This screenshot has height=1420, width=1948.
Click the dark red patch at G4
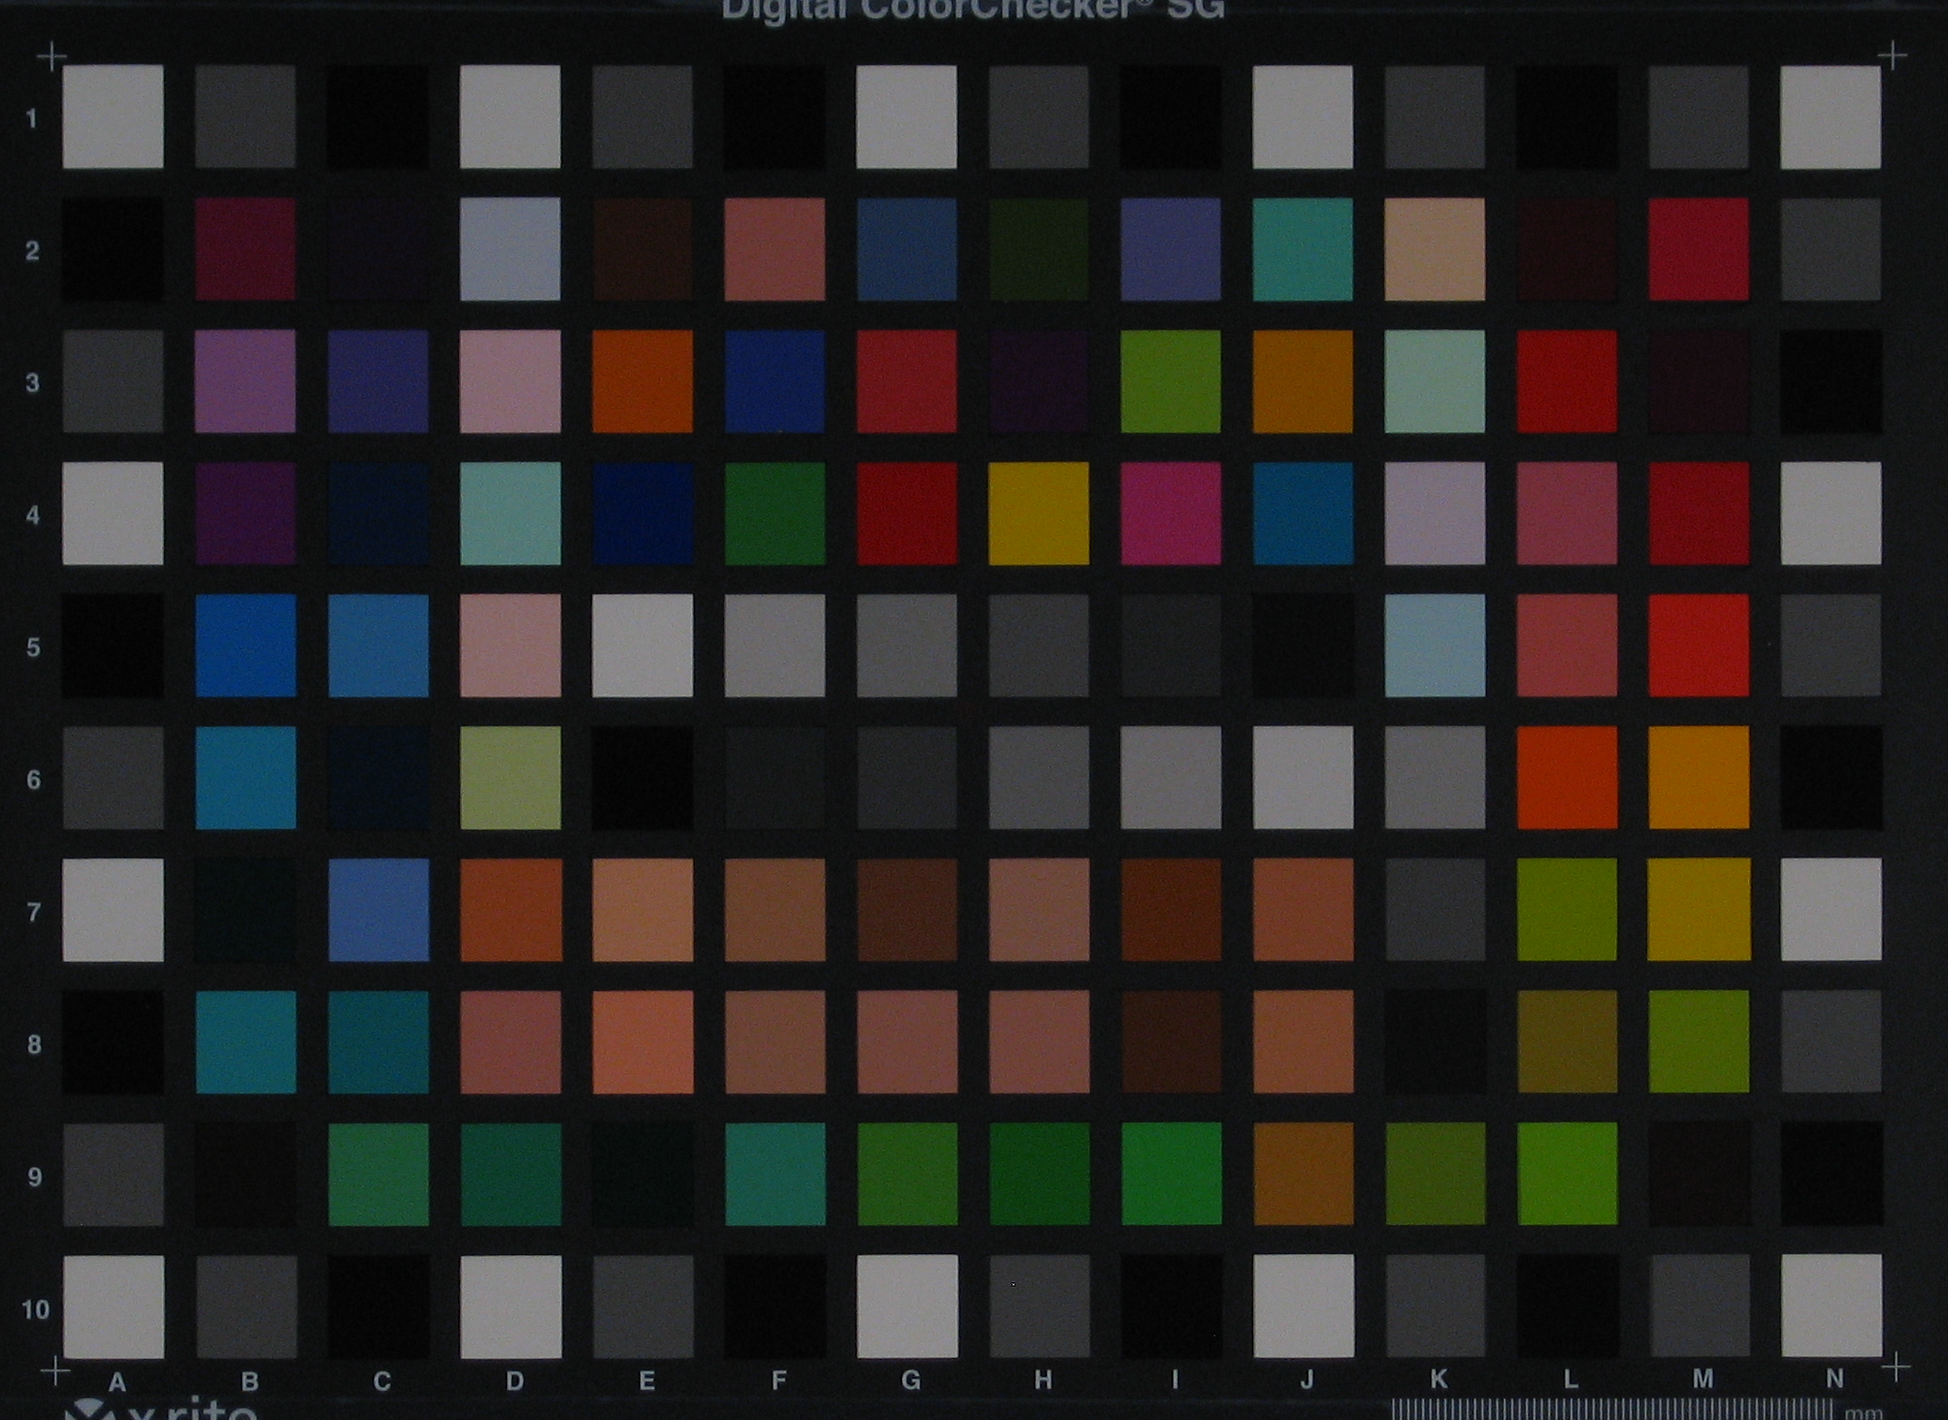tap(906, 513)
